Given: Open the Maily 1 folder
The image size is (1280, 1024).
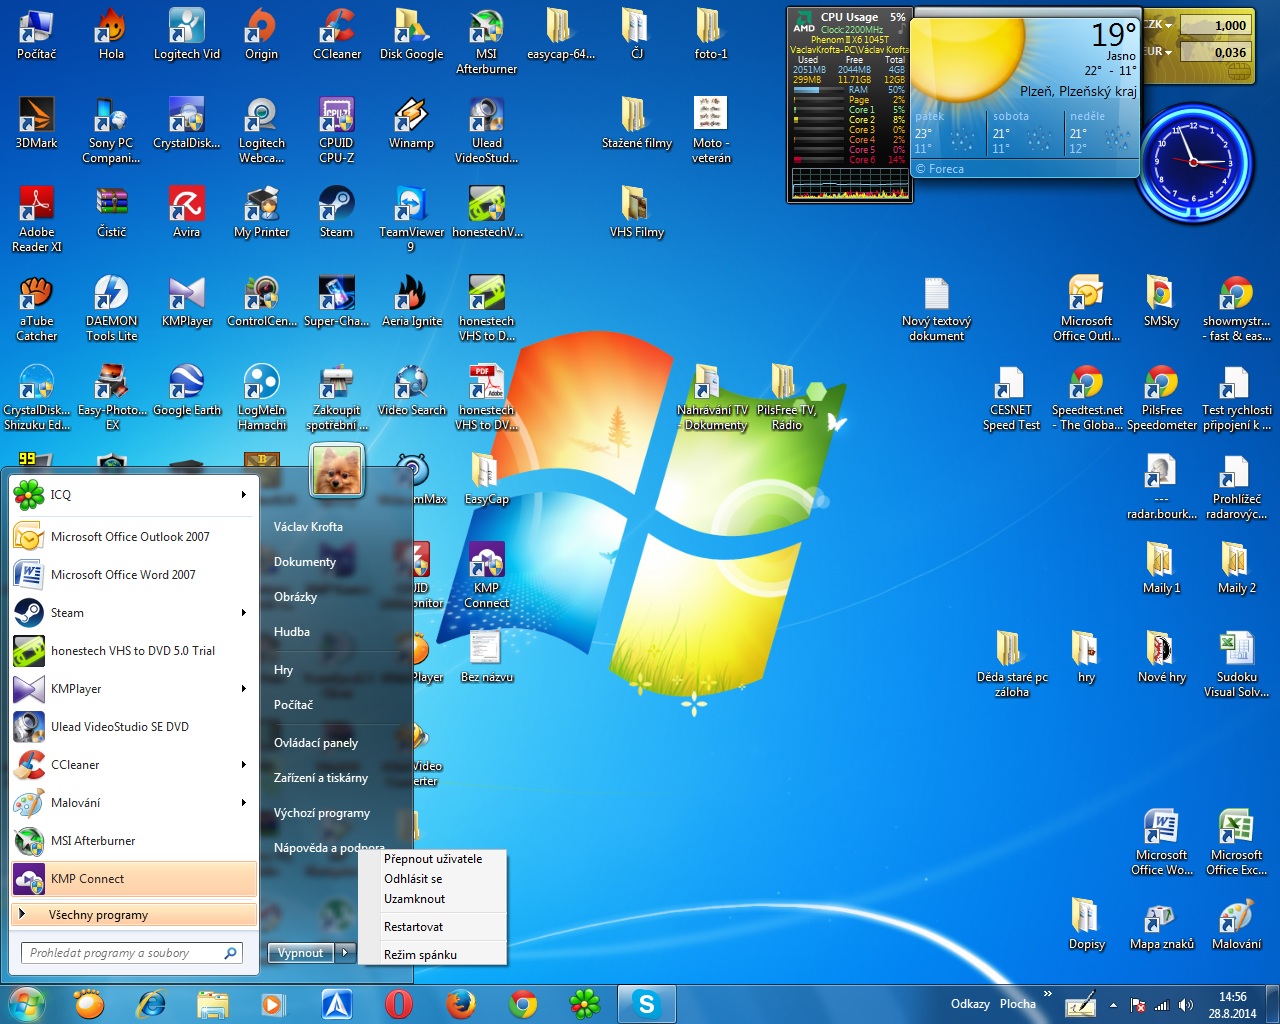Looking at the screenshot, I should tap(1161, 568).
